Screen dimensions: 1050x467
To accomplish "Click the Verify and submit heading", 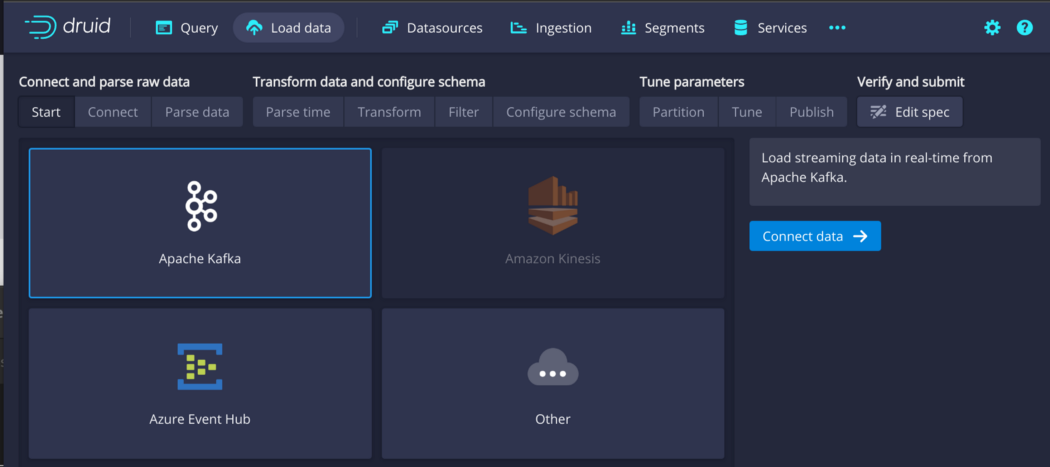I will coord(911,82).
